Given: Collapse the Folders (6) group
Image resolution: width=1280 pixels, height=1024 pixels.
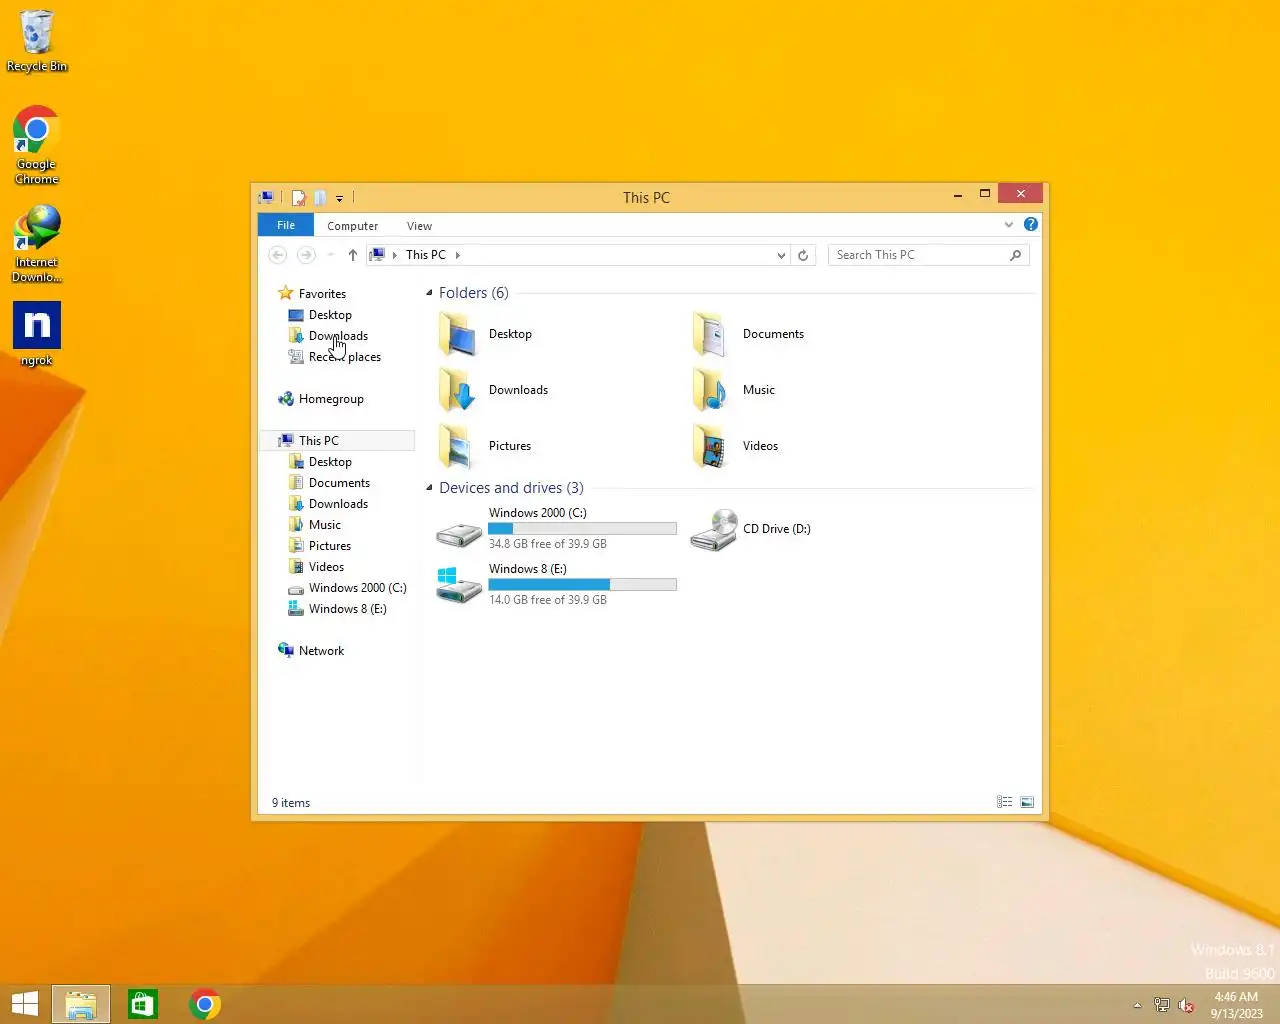Looking at the screenshot, I should [429, 293].
